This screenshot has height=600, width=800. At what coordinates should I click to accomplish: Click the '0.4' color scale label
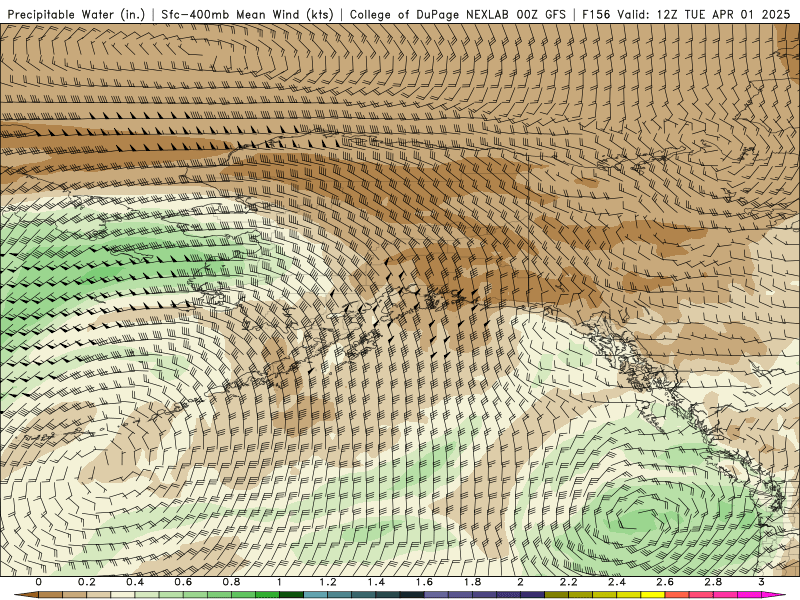tap(135, 582)
